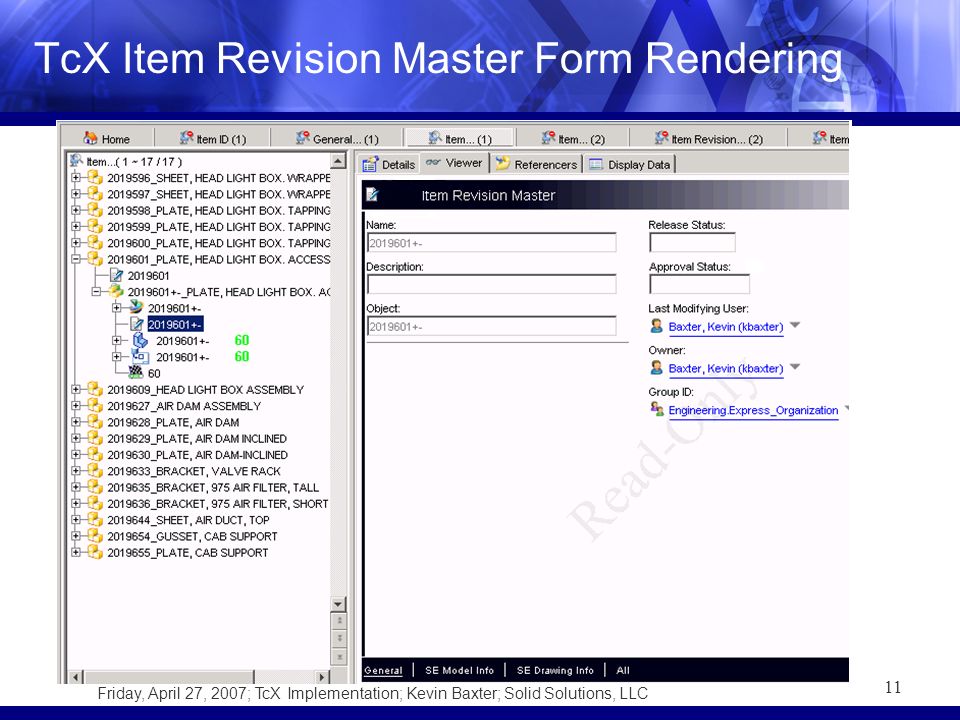Click the Description input field
This screenshot has height=720, width=960.
(492, 284)
